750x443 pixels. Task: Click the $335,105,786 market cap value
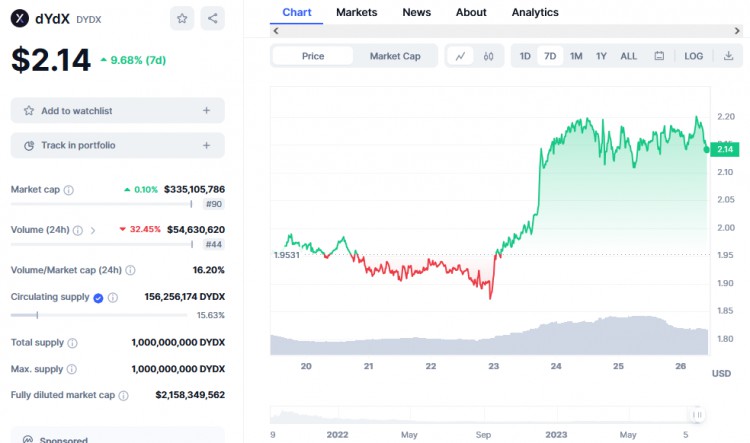194,189
